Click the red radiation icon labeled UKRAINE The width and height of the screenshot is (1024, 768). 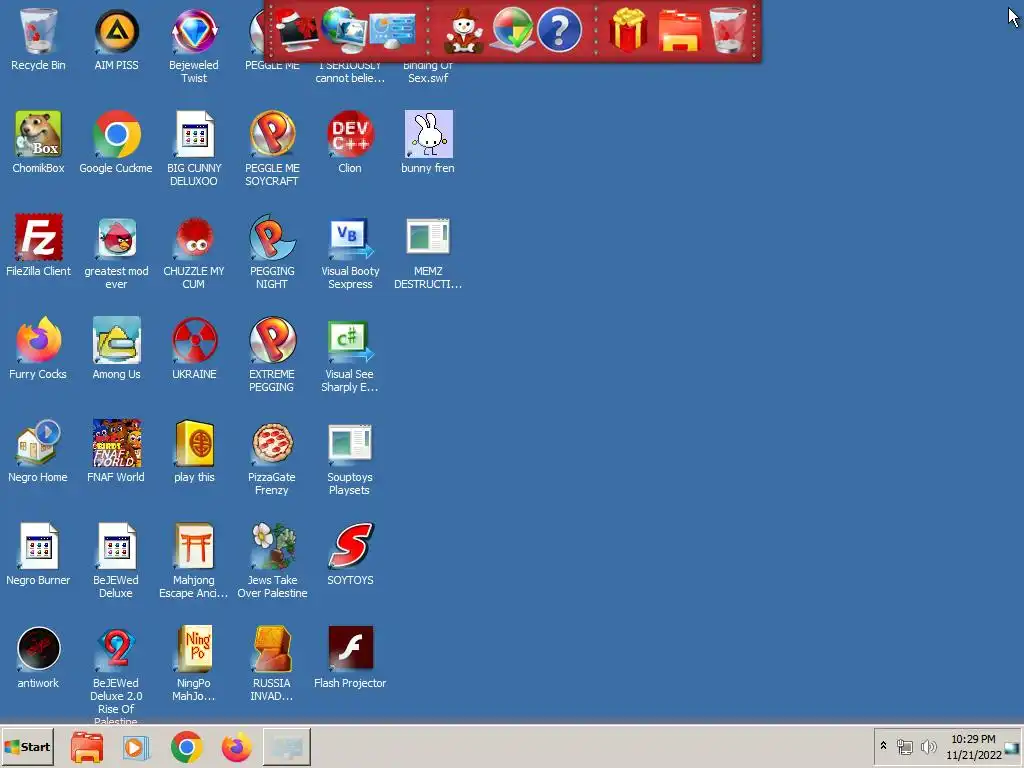coord(194,348)
